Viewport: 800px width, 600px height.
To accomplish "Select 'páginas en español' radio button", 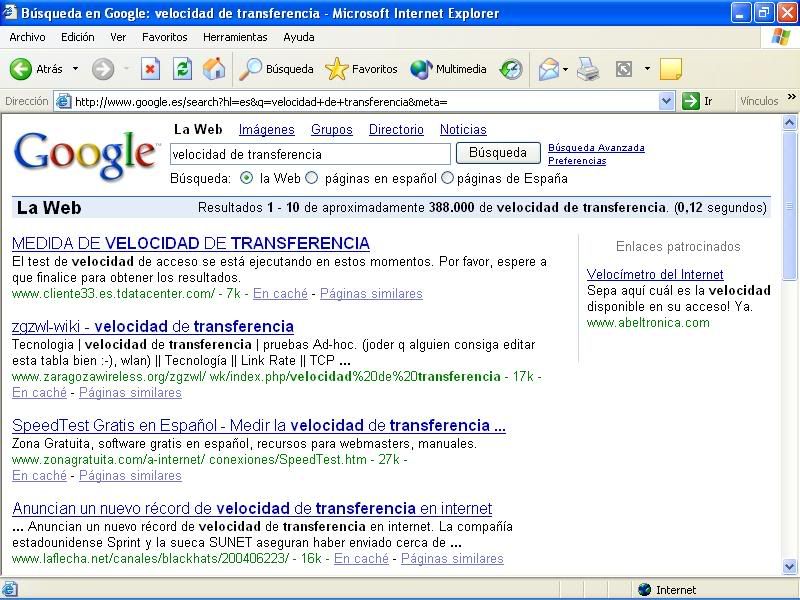I will [311, 178].
